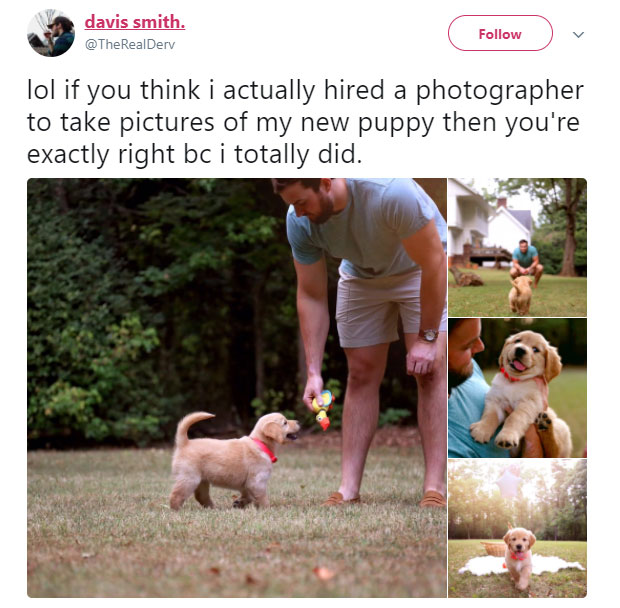Viewport: 620px width, 608px height.
Task: Click the Follow button
Action: (500, 33)
